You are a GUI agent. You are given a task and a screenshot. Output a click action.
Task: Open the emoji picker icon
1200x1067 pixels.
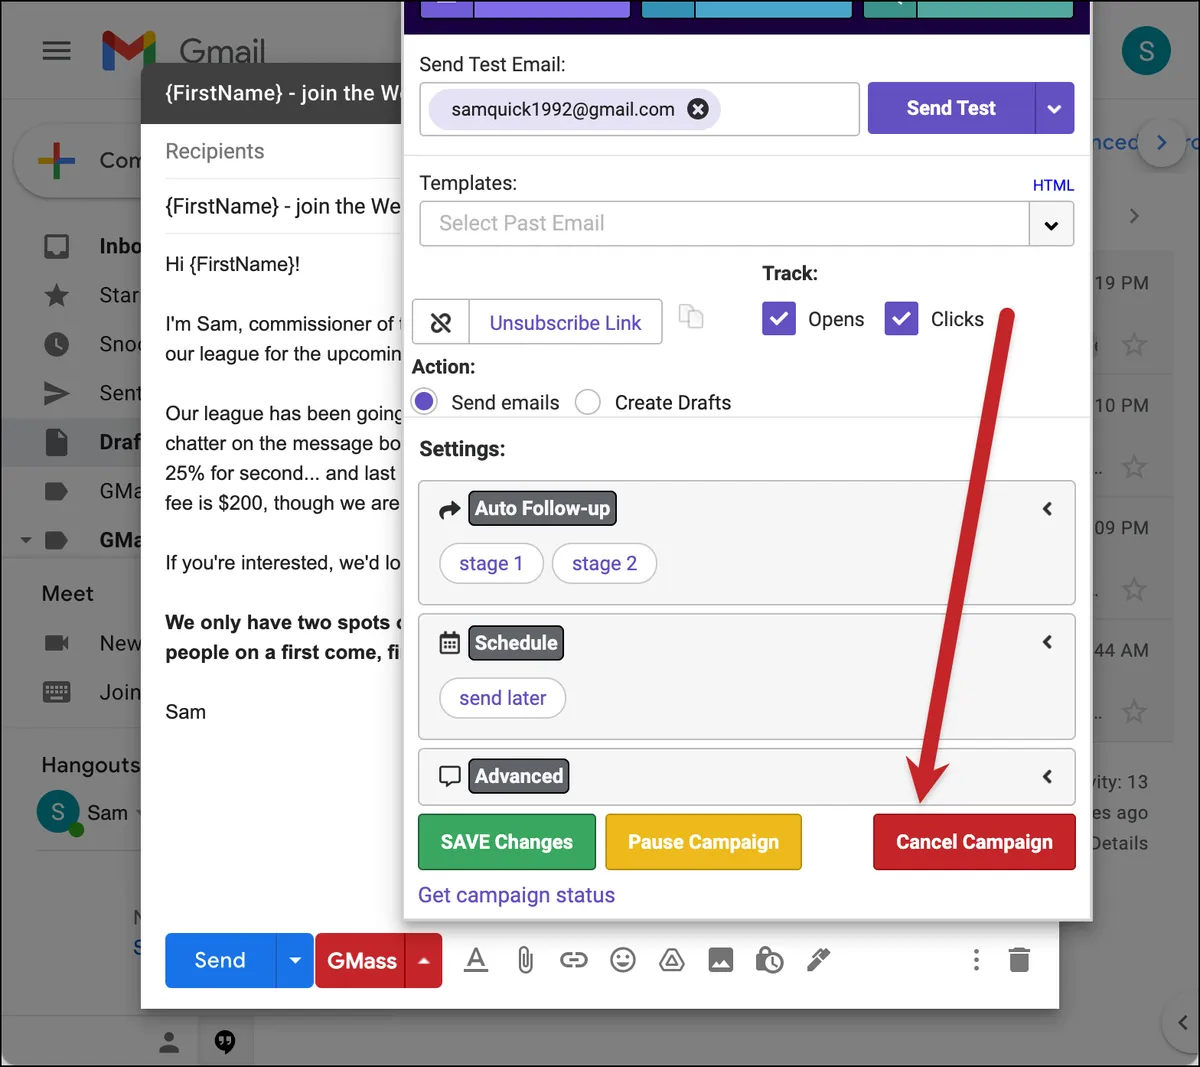click(623, 960)
